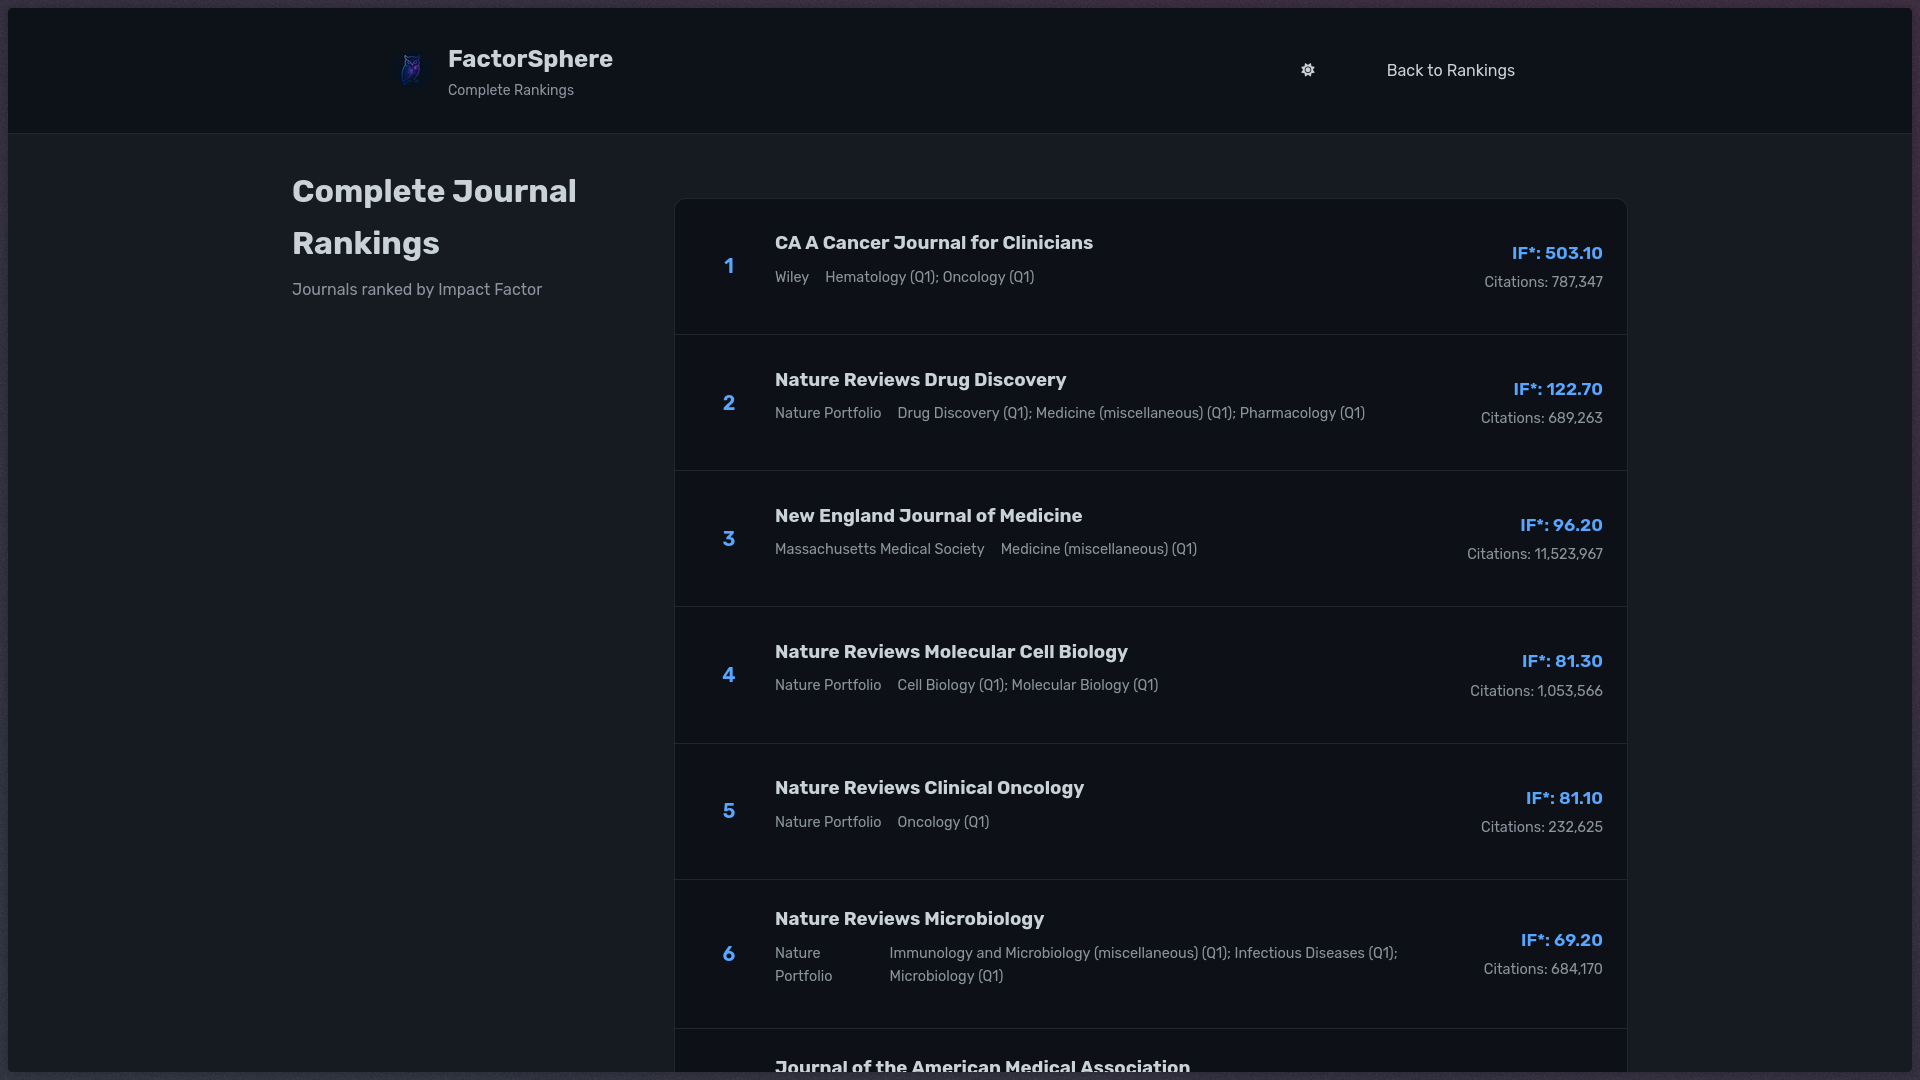Image resolution: width=1920 pixels, height=1080 pixels.
Task: Open Nature Reviews Molecular Cell Biology
Action: coord(950,652)
